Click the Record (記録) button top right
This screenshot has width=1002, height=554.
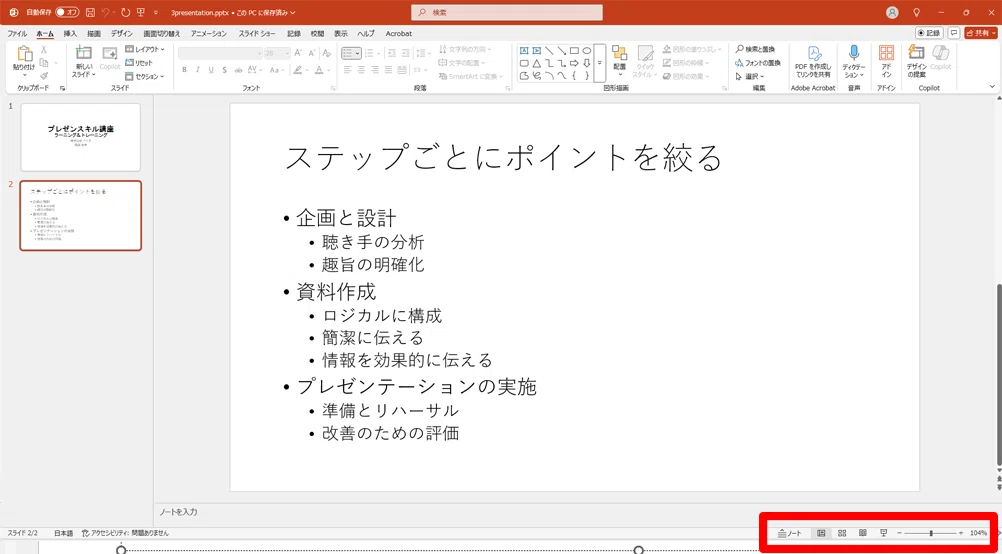click(929, 33)
